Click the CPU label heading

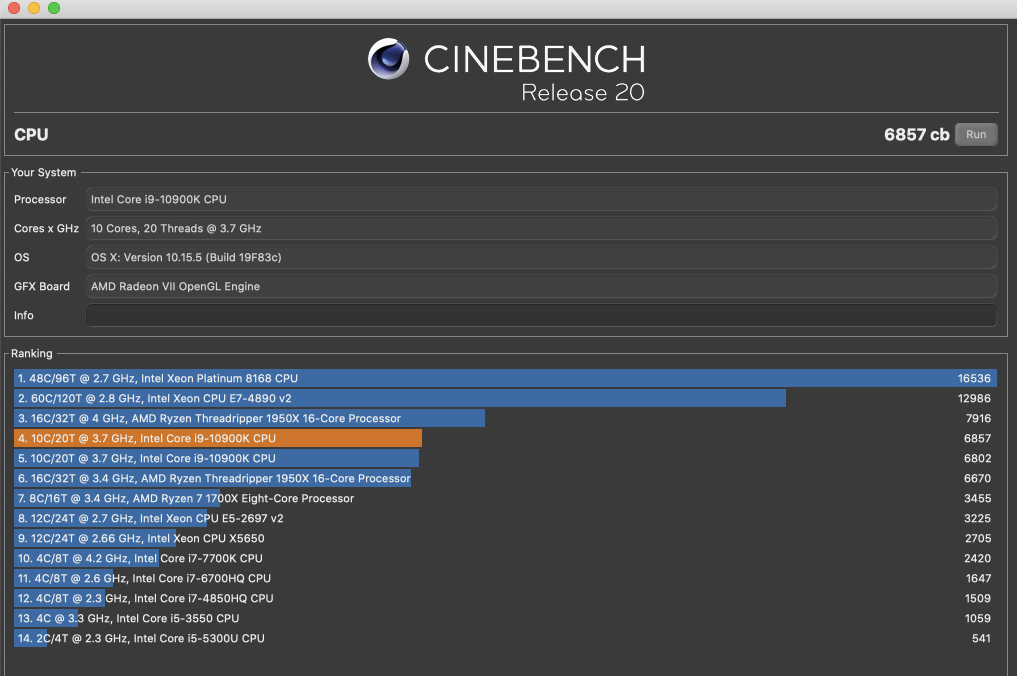[31, 134]
